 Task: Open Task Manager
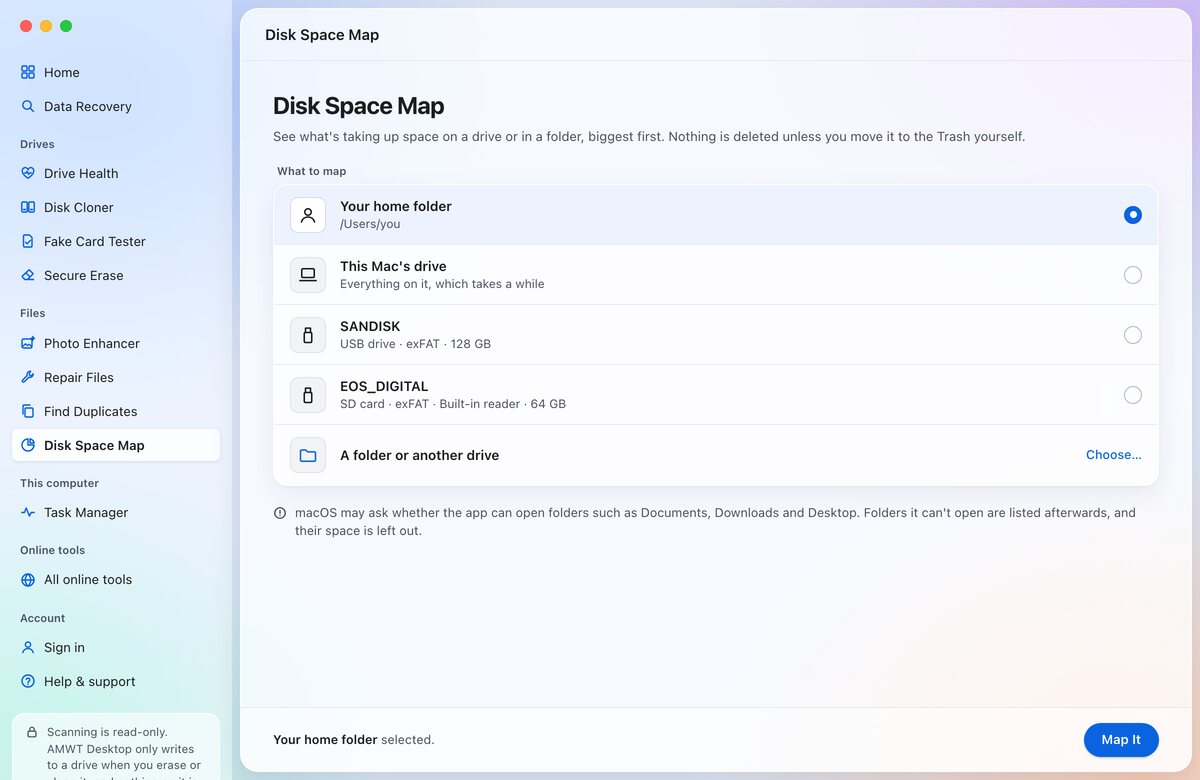[116, 512]
